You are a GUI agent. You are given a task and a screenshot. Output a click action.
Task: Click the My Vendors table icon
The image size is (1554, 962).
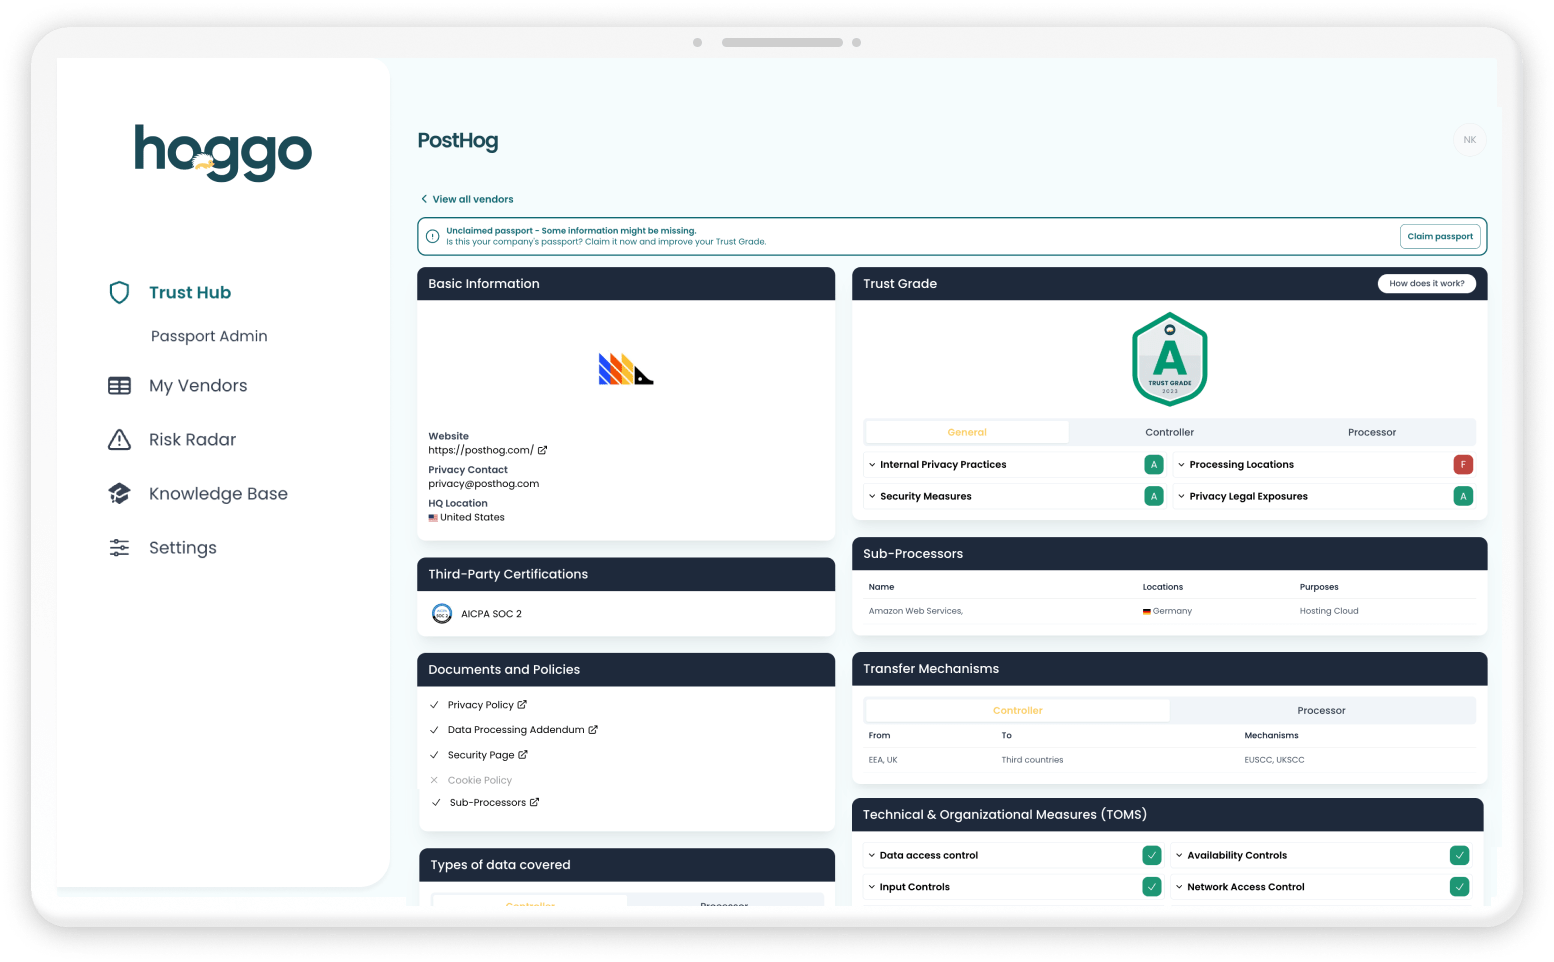(119, 386)
